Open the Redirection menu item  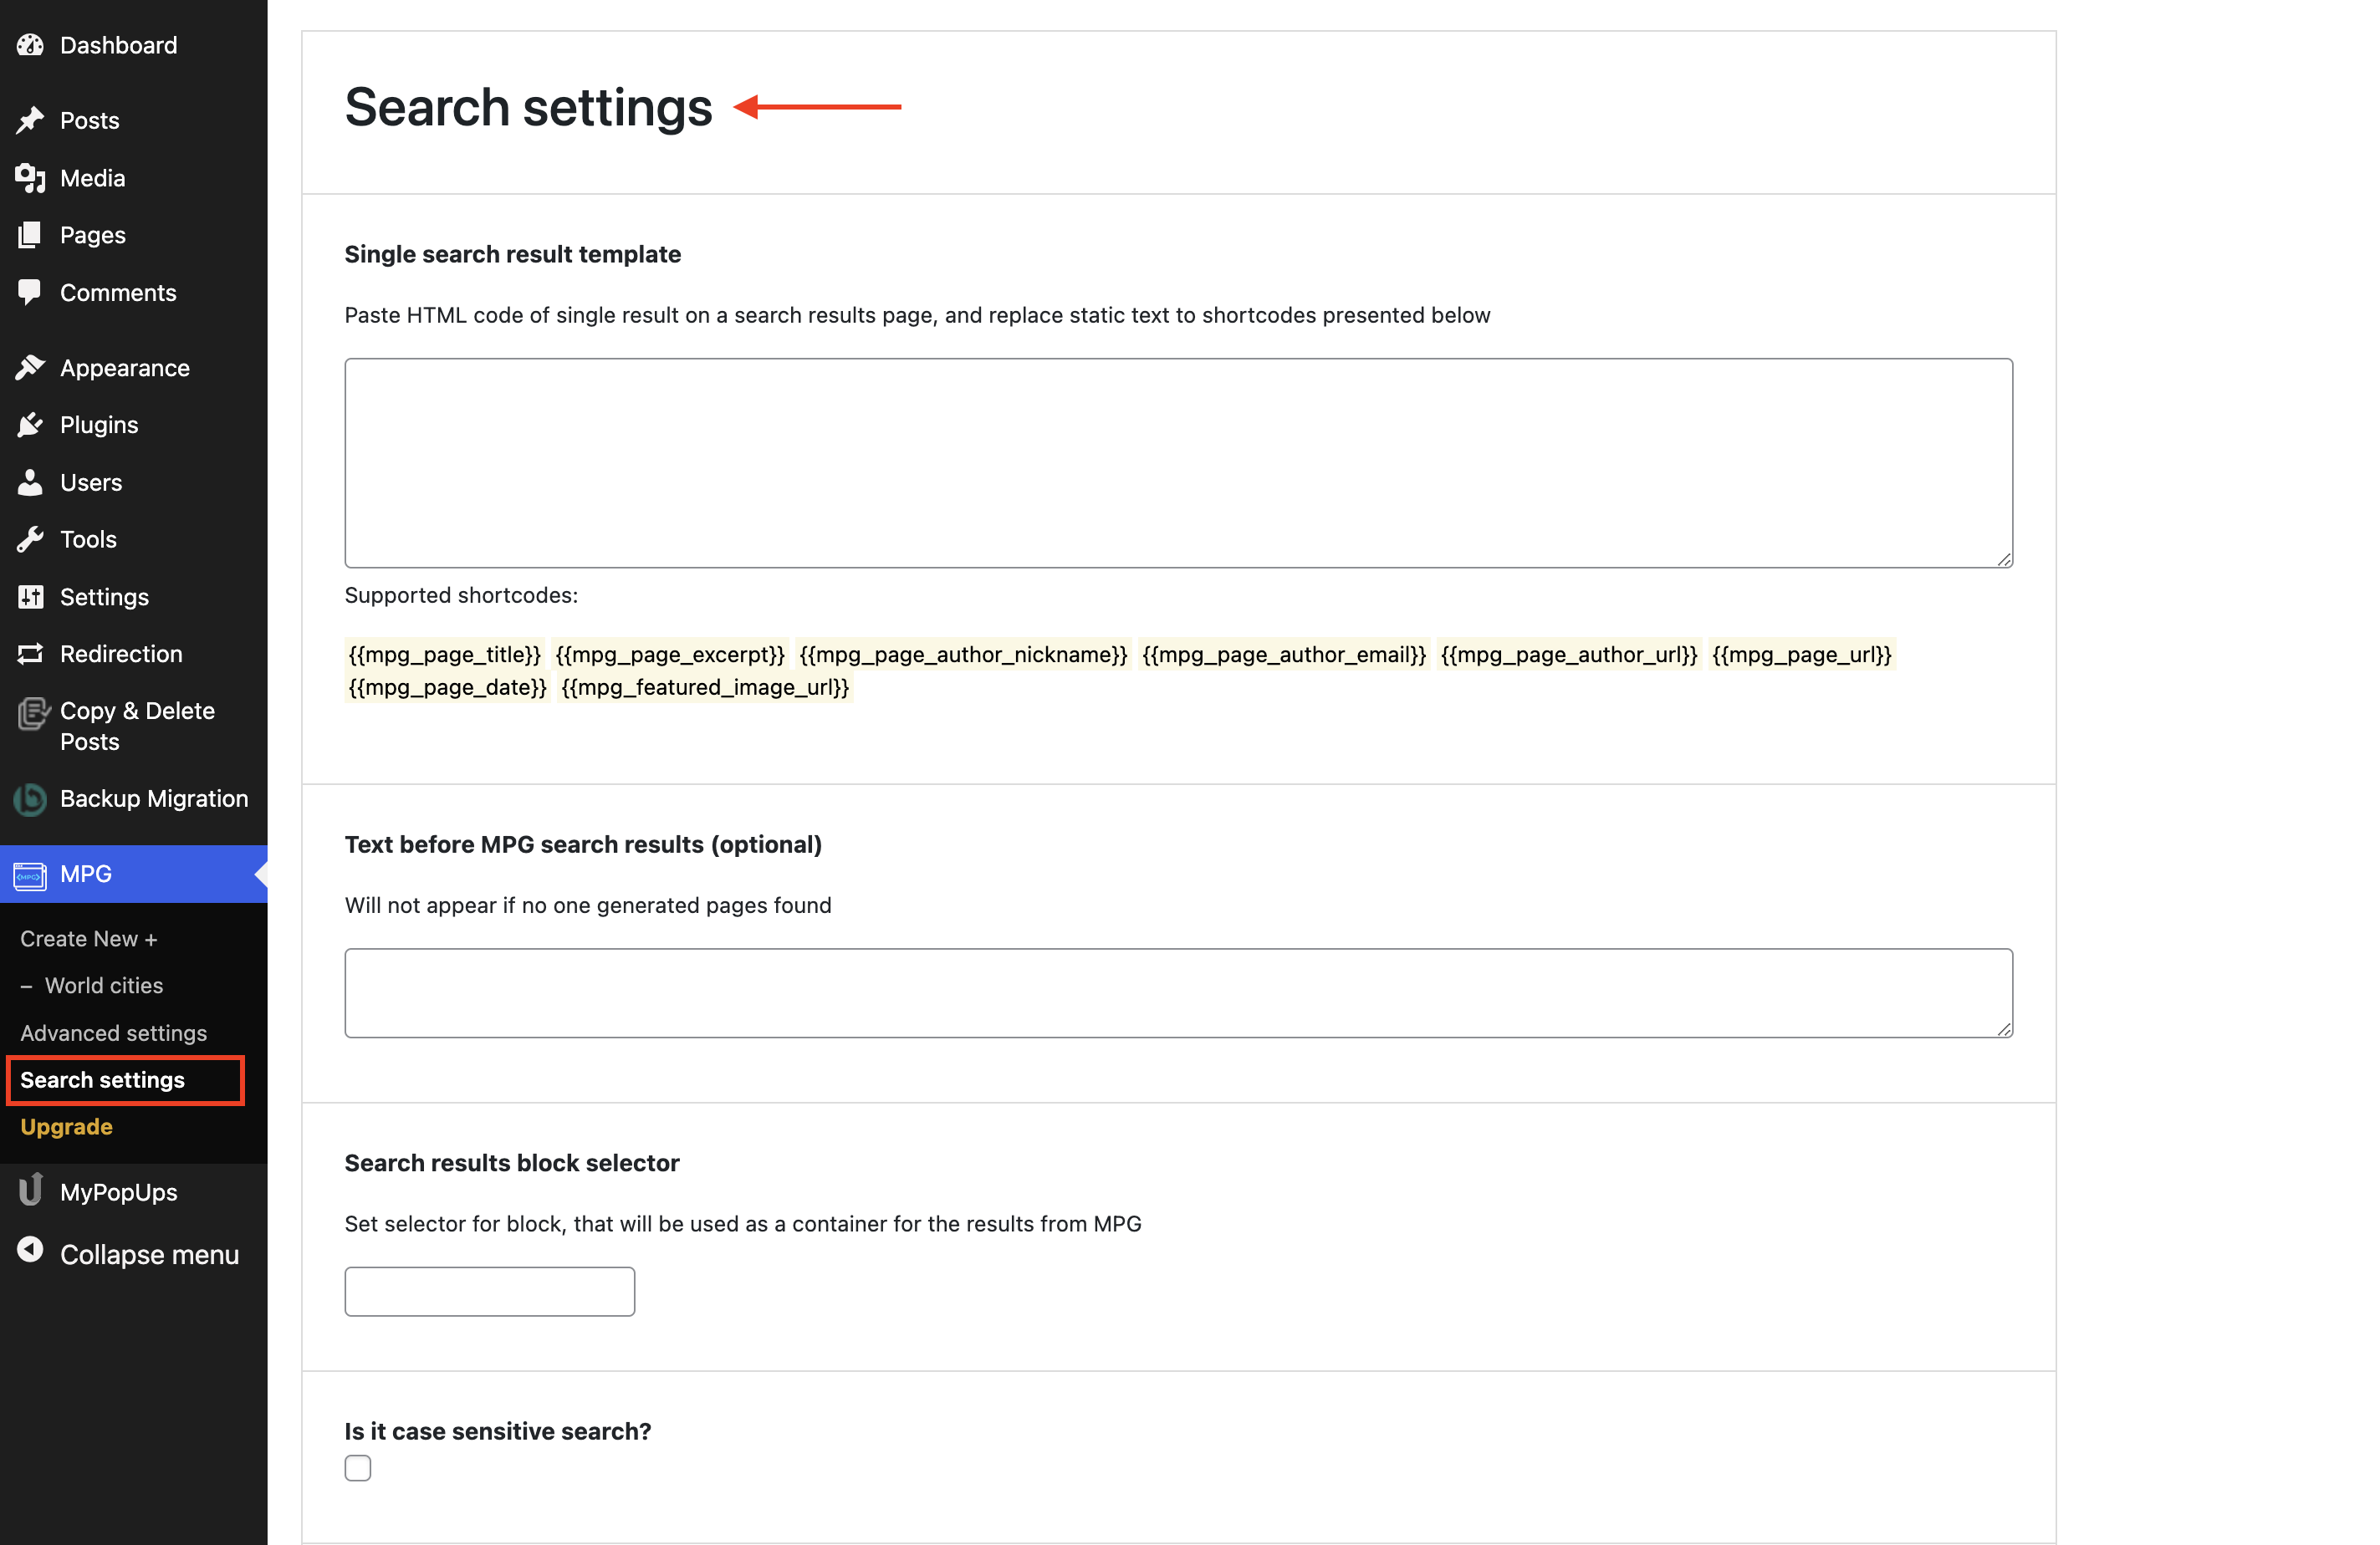click(121, 654)
